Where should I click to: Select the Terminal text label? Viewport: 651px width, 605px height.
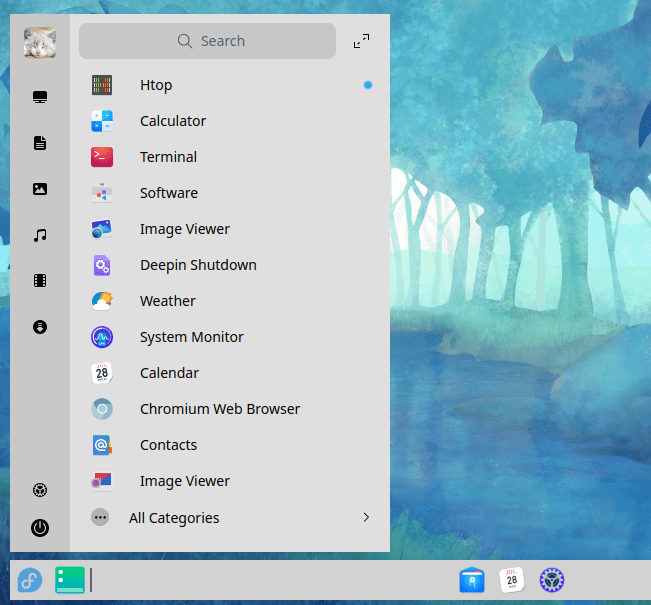(x=169, y=157)
